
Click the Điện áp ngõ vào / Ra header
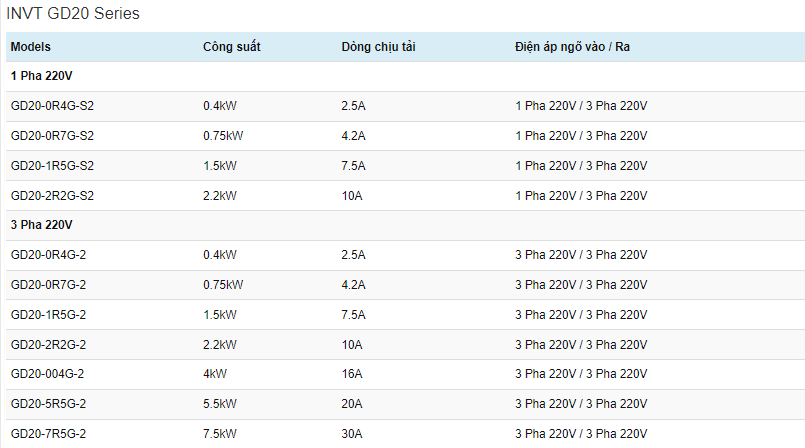click(572, 47)
